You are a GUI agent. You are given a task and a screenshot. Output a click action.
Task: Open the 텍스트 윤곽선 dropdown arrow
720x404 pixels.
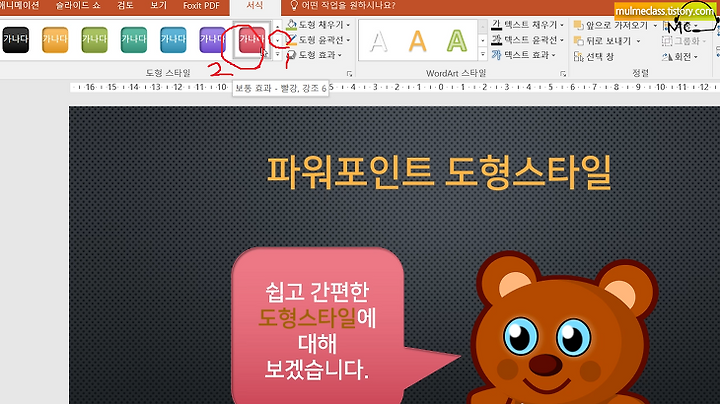click(x=562, y=40)
